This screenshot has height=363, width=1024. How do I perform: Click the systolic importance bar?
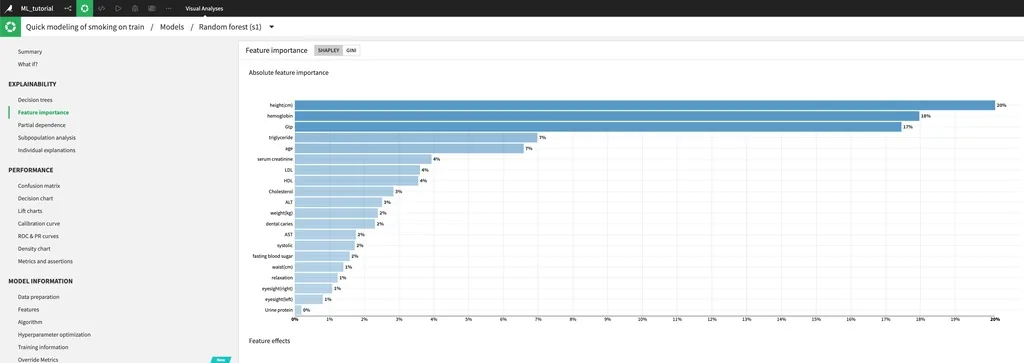coord(325,245)
